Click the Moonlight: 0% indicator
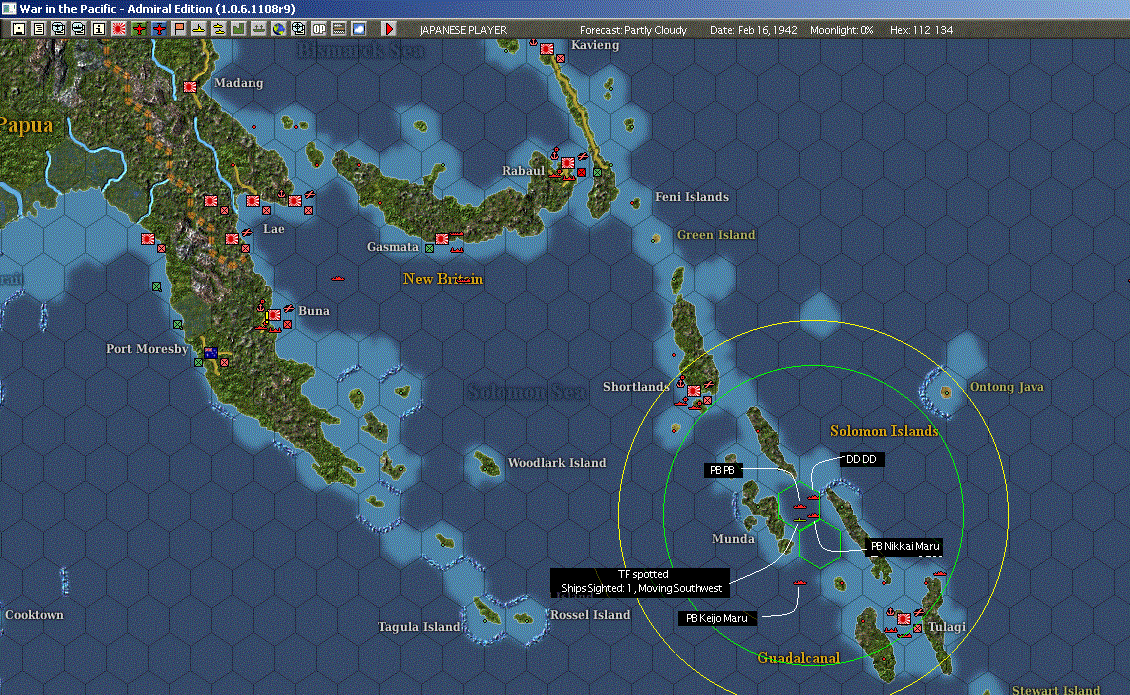The image size is (1130, 695). pyautogui.click(x=841, y=30)
